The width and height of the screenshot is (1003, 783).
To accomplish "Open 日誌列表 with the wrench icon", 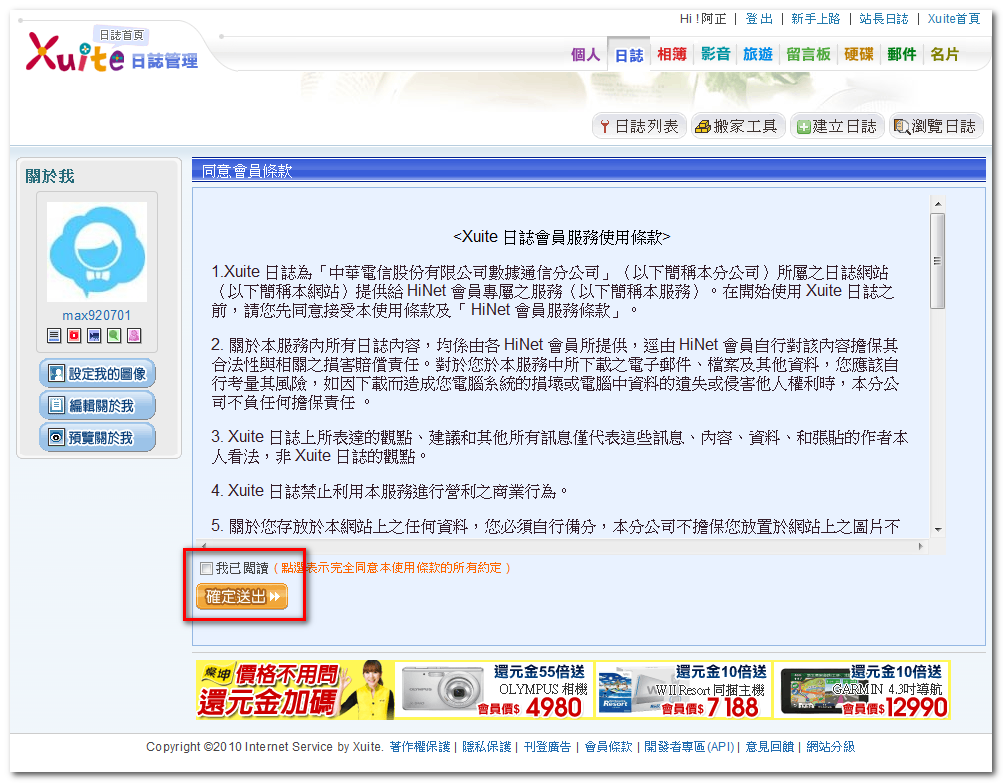I will tap(638, 126).
